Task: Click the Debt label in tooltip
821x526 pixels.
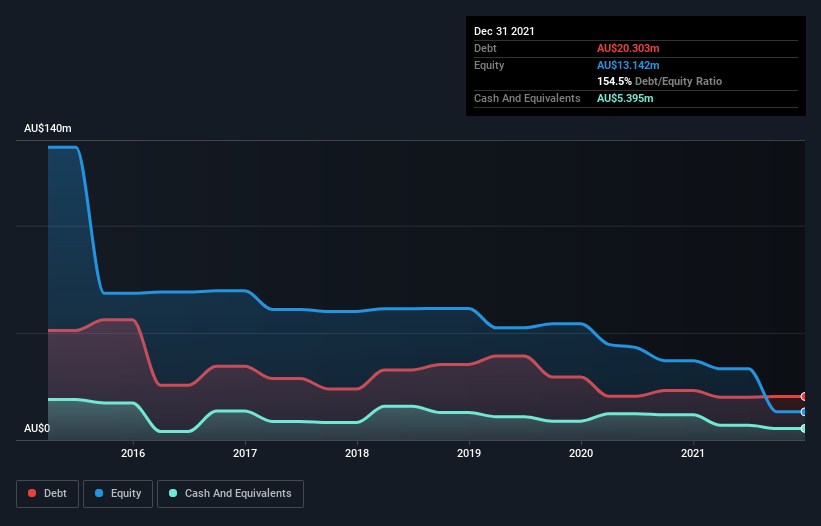Action: tap(485, 48)
